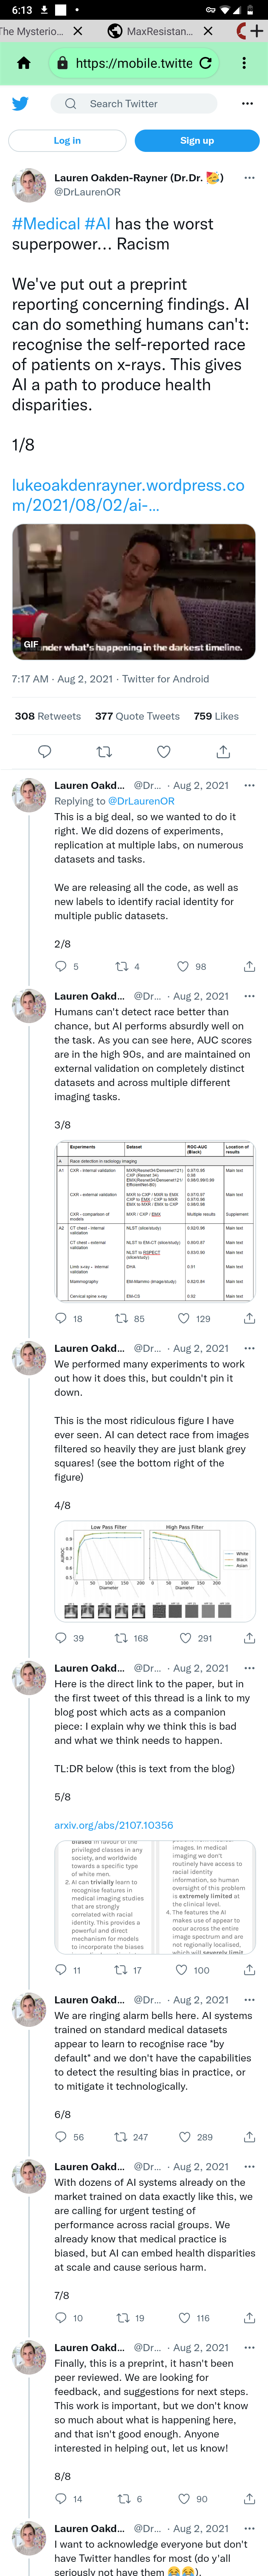268x2576 pixels.
Task: Reload the page from the address bar
Action: coord(206,63)
